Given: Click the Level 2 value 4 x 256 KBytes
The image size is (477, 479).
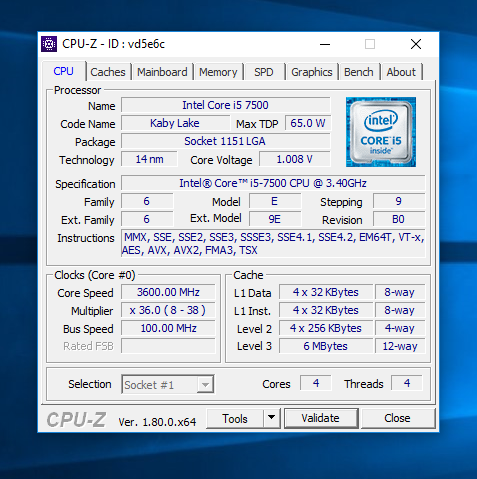Looking at the screenshot, I should point(326,328).
